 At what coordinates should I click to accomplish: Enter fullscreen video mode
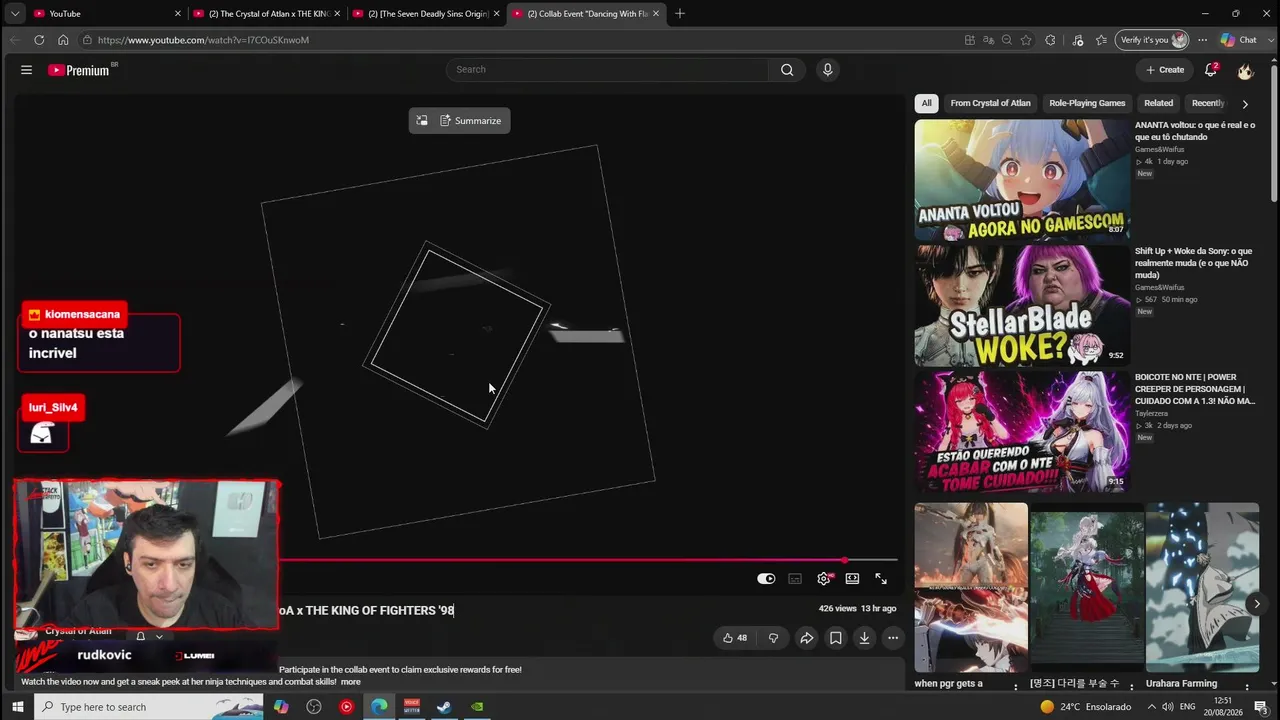coord(881,578)
